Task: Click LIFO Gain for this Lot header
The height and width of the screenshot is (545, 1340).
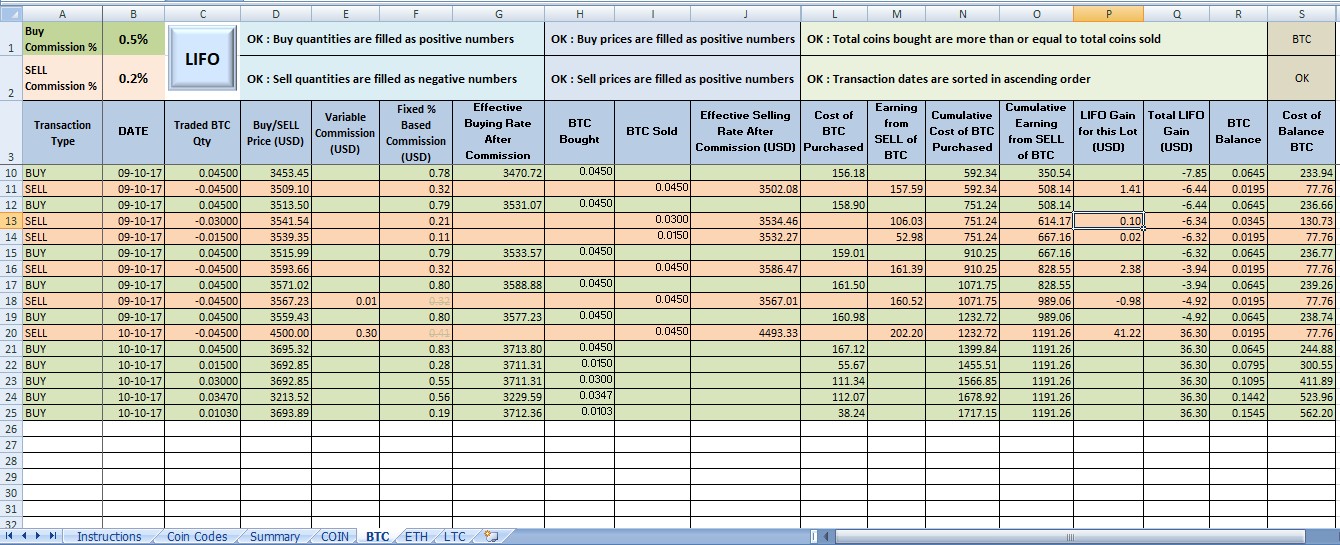Action: tap(1108, 132)
